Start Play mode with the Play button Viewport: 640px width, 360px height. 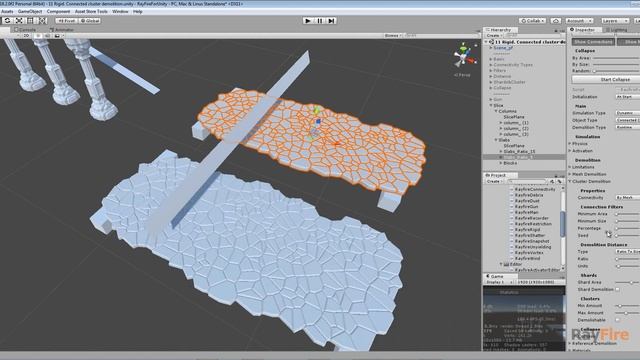[x=308, y=20]
